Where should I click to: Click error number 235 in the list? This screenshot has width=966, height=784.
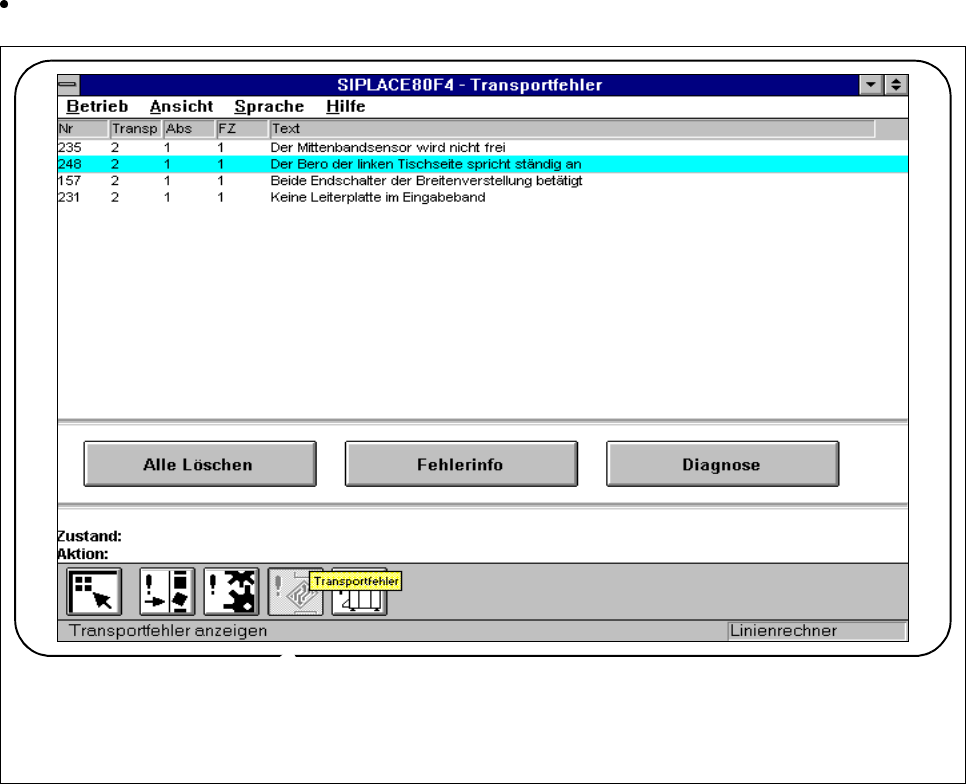pos(70,148)
